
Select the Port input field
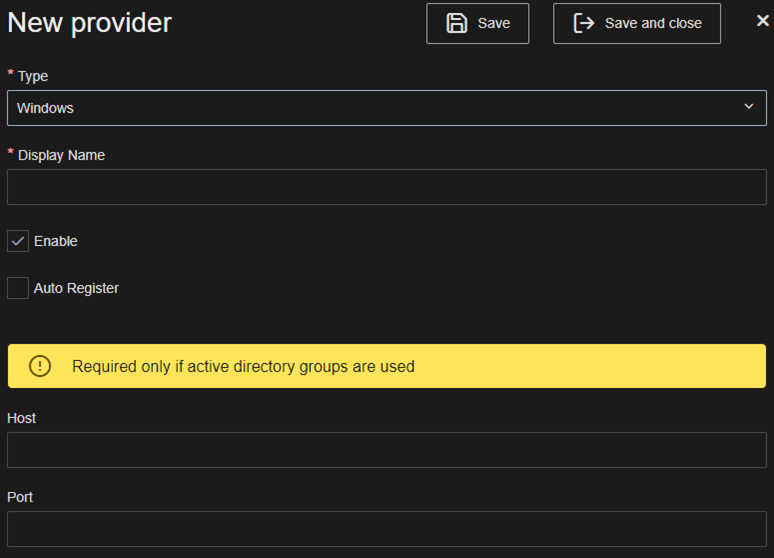(386, 529)
